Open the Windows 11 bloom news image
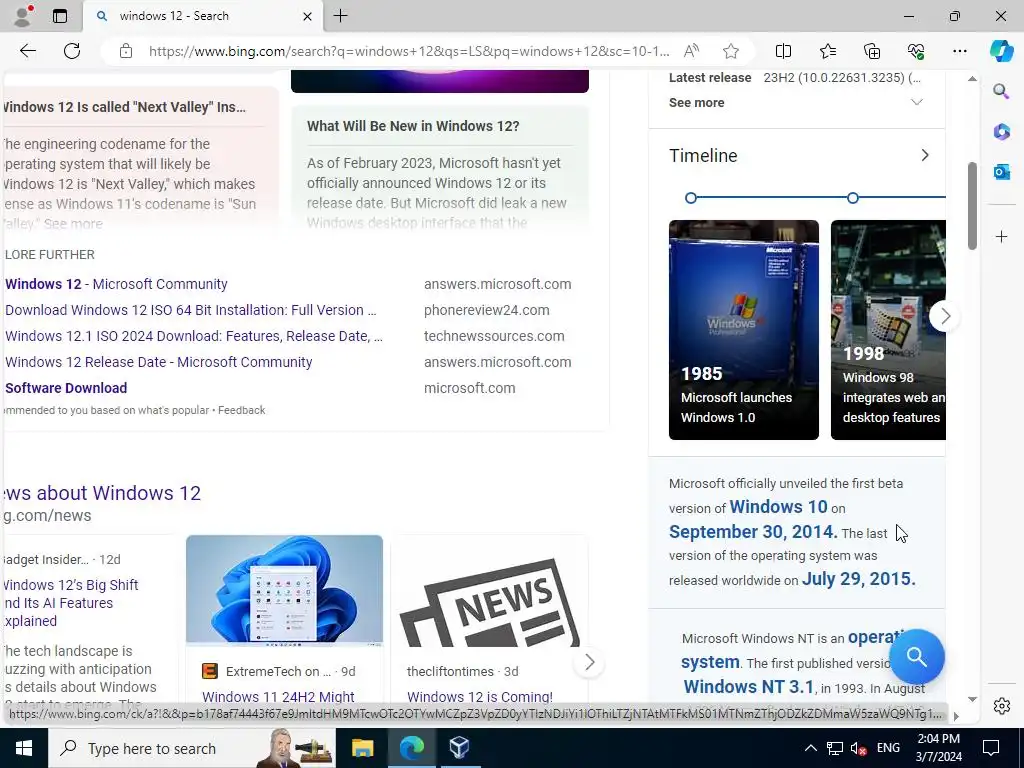 [284, 590]
